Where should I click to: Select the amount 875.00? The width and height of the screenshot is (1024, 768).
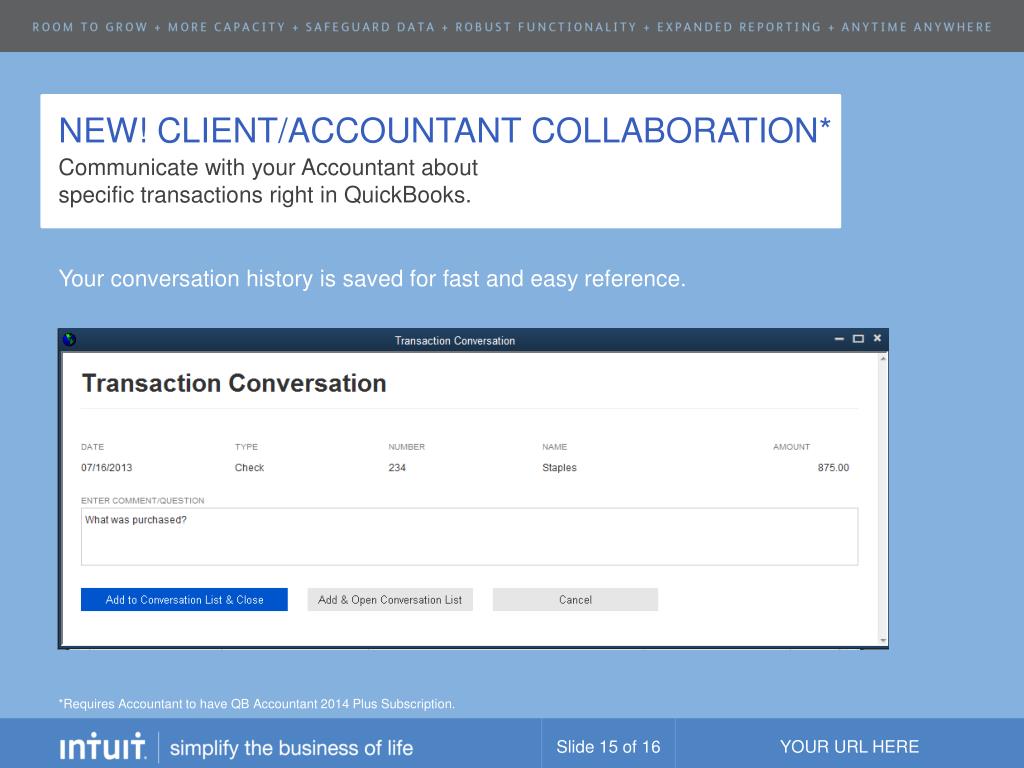click(x=833, y=468)
